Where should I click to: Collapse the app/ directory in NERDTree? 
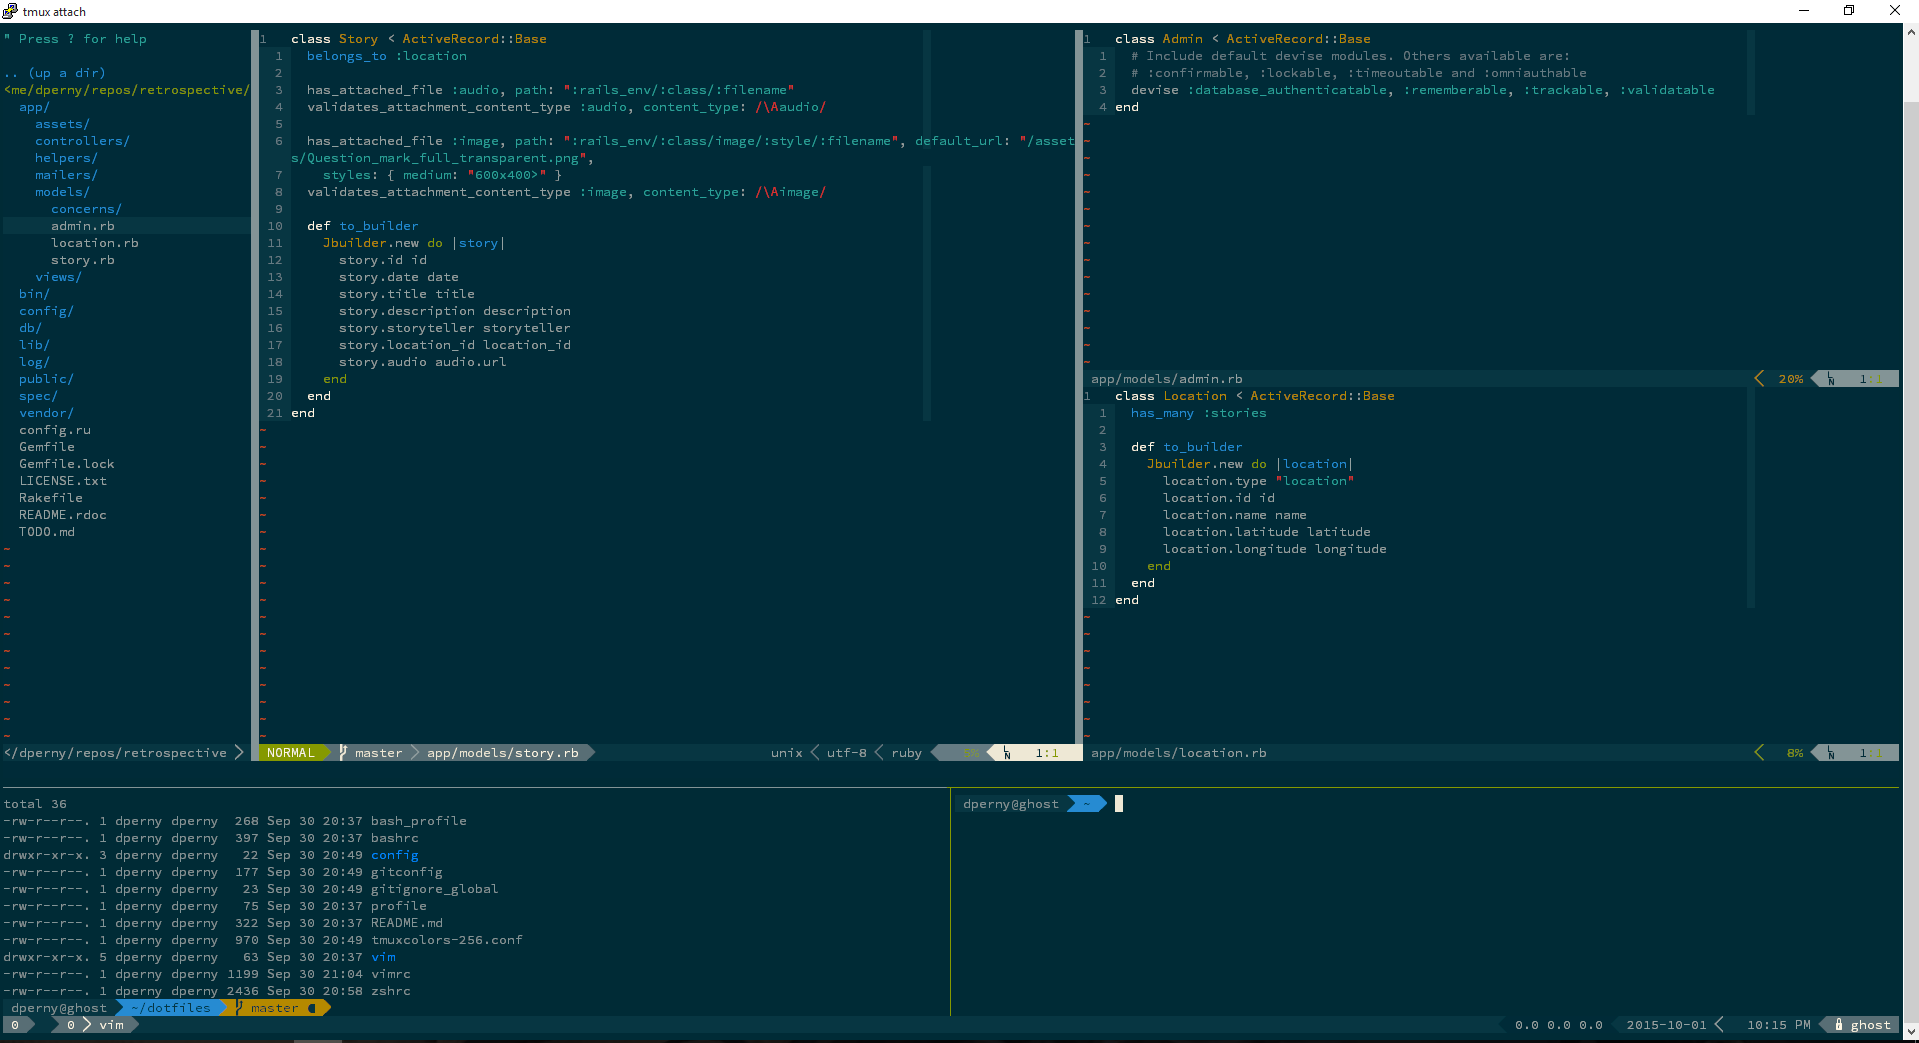pos(33,107)
